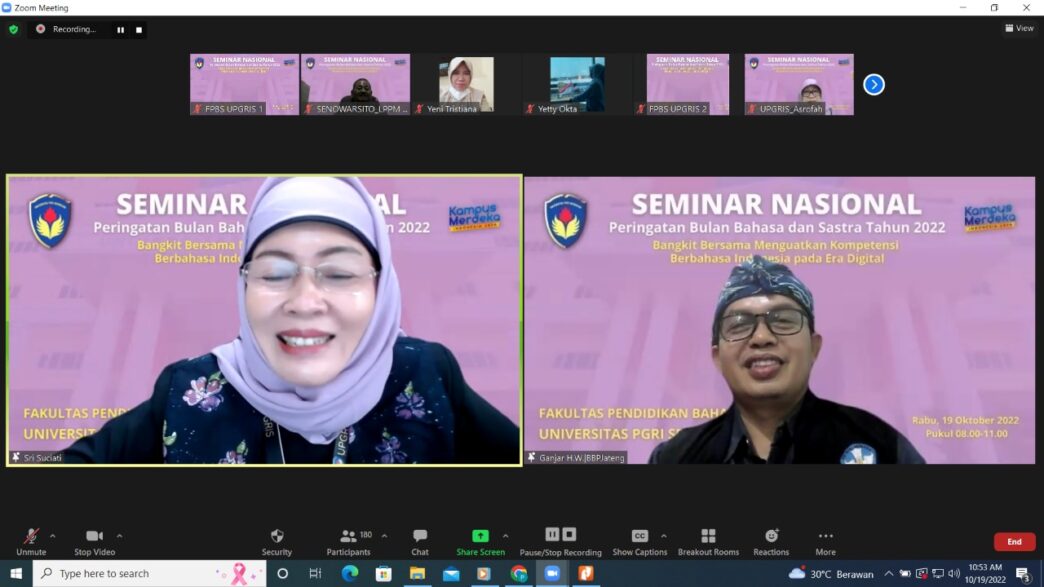Click the red End meeting button
This screenshot has height=587, width=1044.
coord(1014,542)
